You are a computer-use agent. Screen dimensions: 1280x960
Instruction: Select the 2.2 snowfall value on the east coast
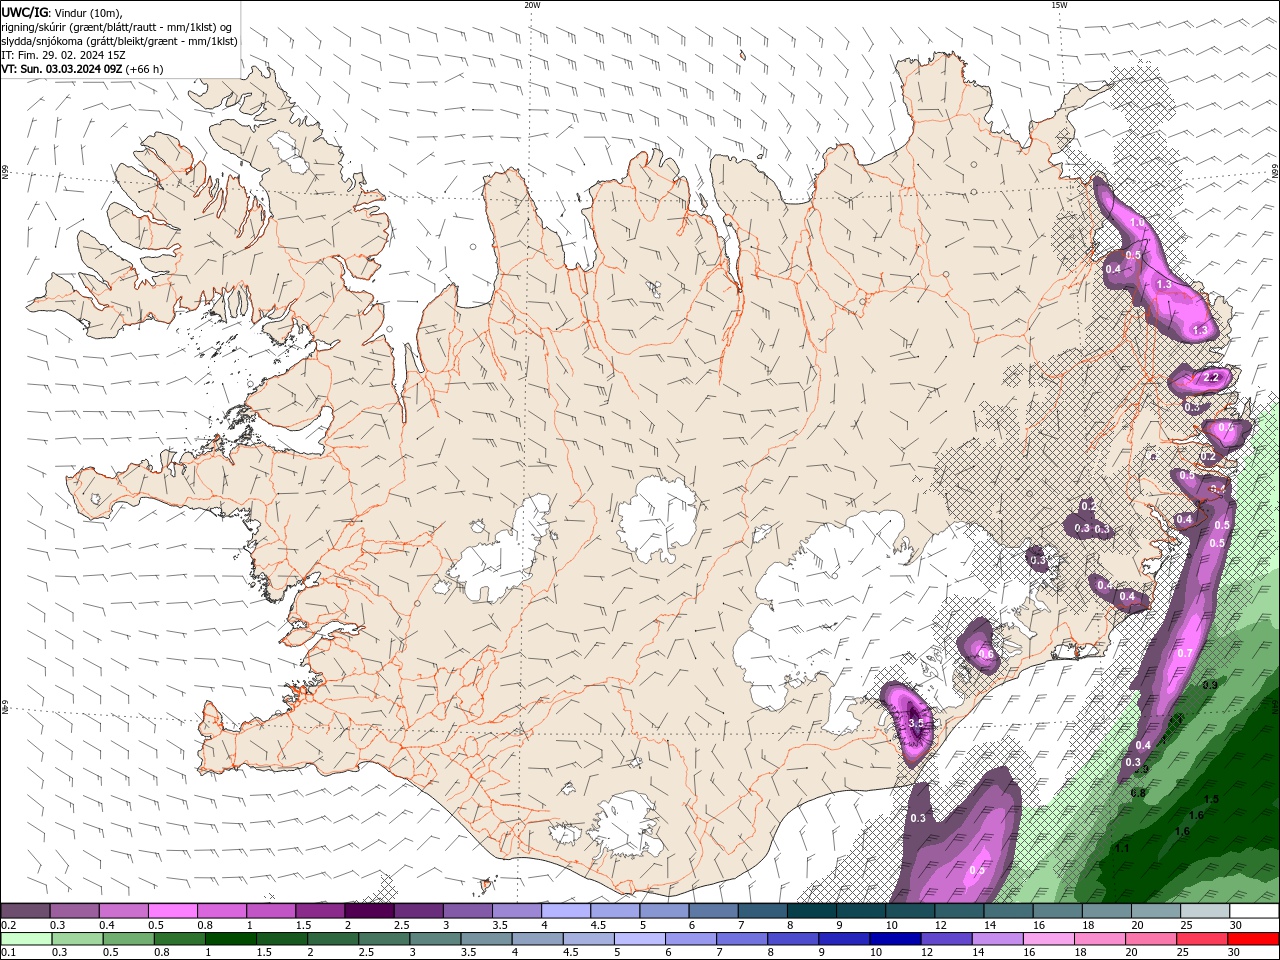[1212, 377]
